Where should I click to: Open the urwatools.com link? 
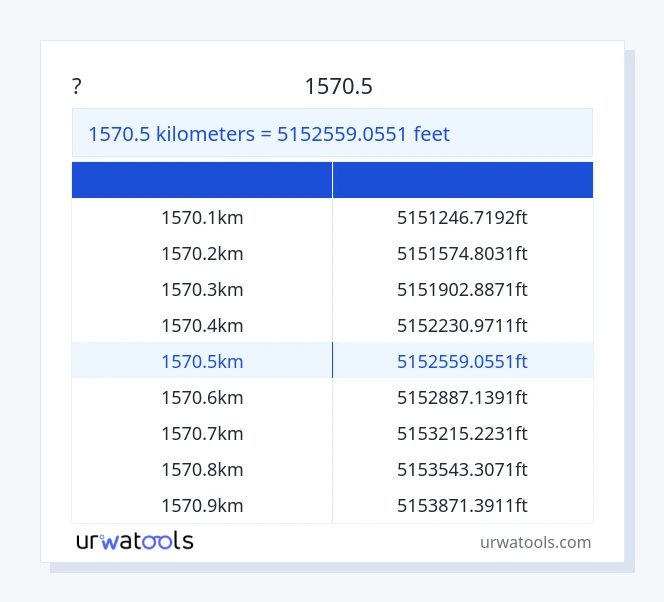pyautogui.click(x=535, y=542)
